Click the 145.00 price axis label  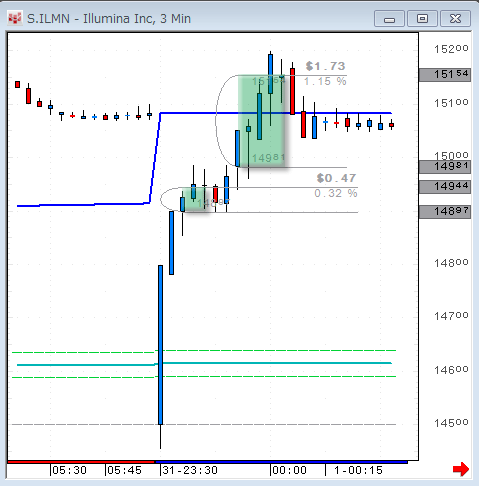click(x=451, y=423)
